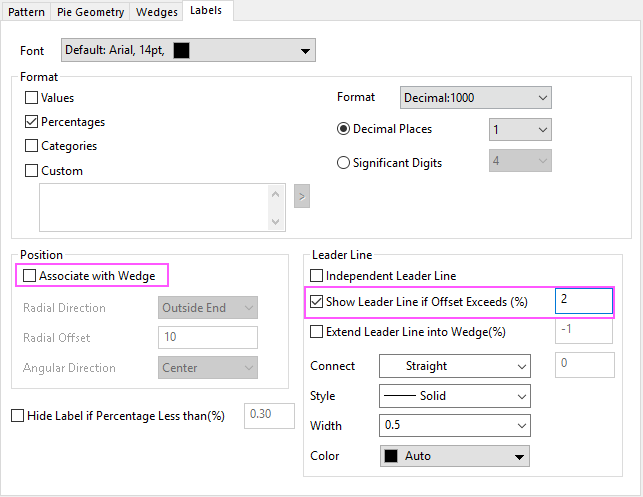The image size is (643, 497).
Task: Click the custom text box down arrow
Action: point(276,222)
